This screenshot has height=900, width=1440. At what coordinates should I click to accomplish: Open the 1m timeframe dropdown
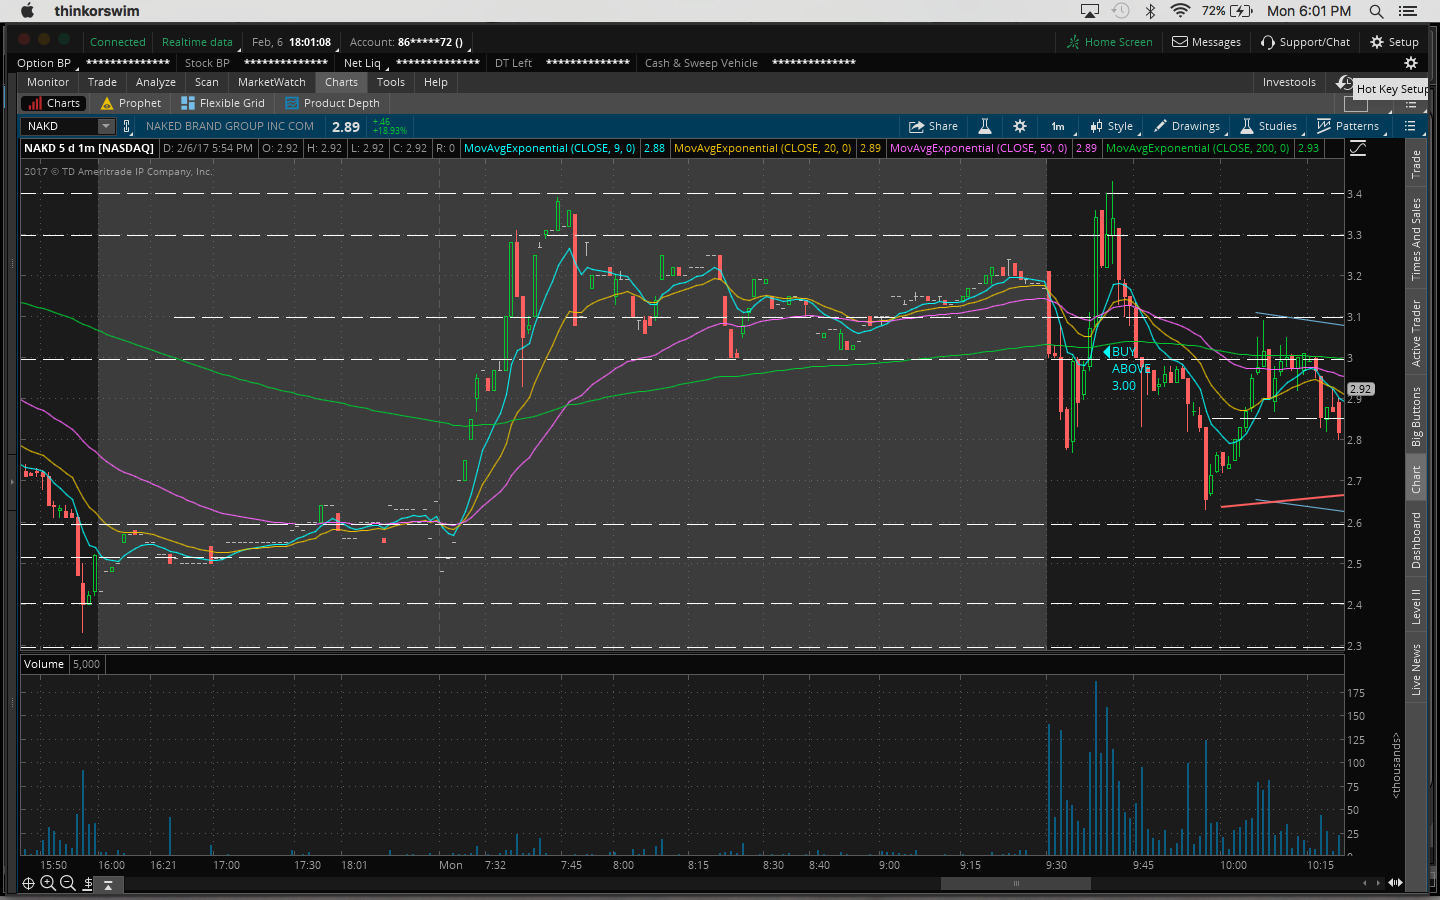coord(1058,126)
